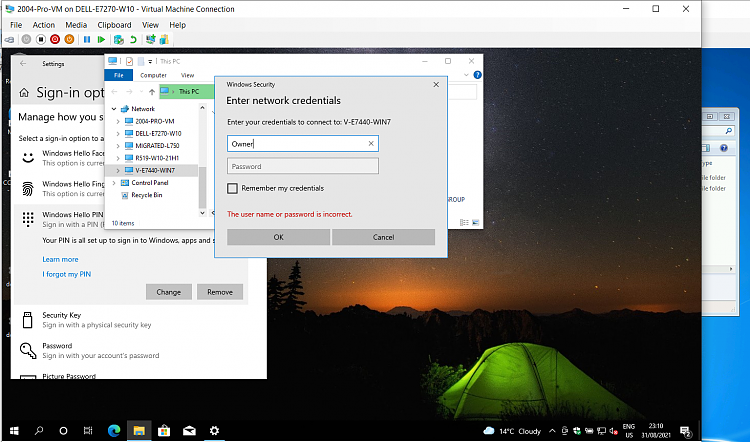This screenshot has width=750, height=442.
Task: Click the green Revert arrow icon
Action: 133,40
